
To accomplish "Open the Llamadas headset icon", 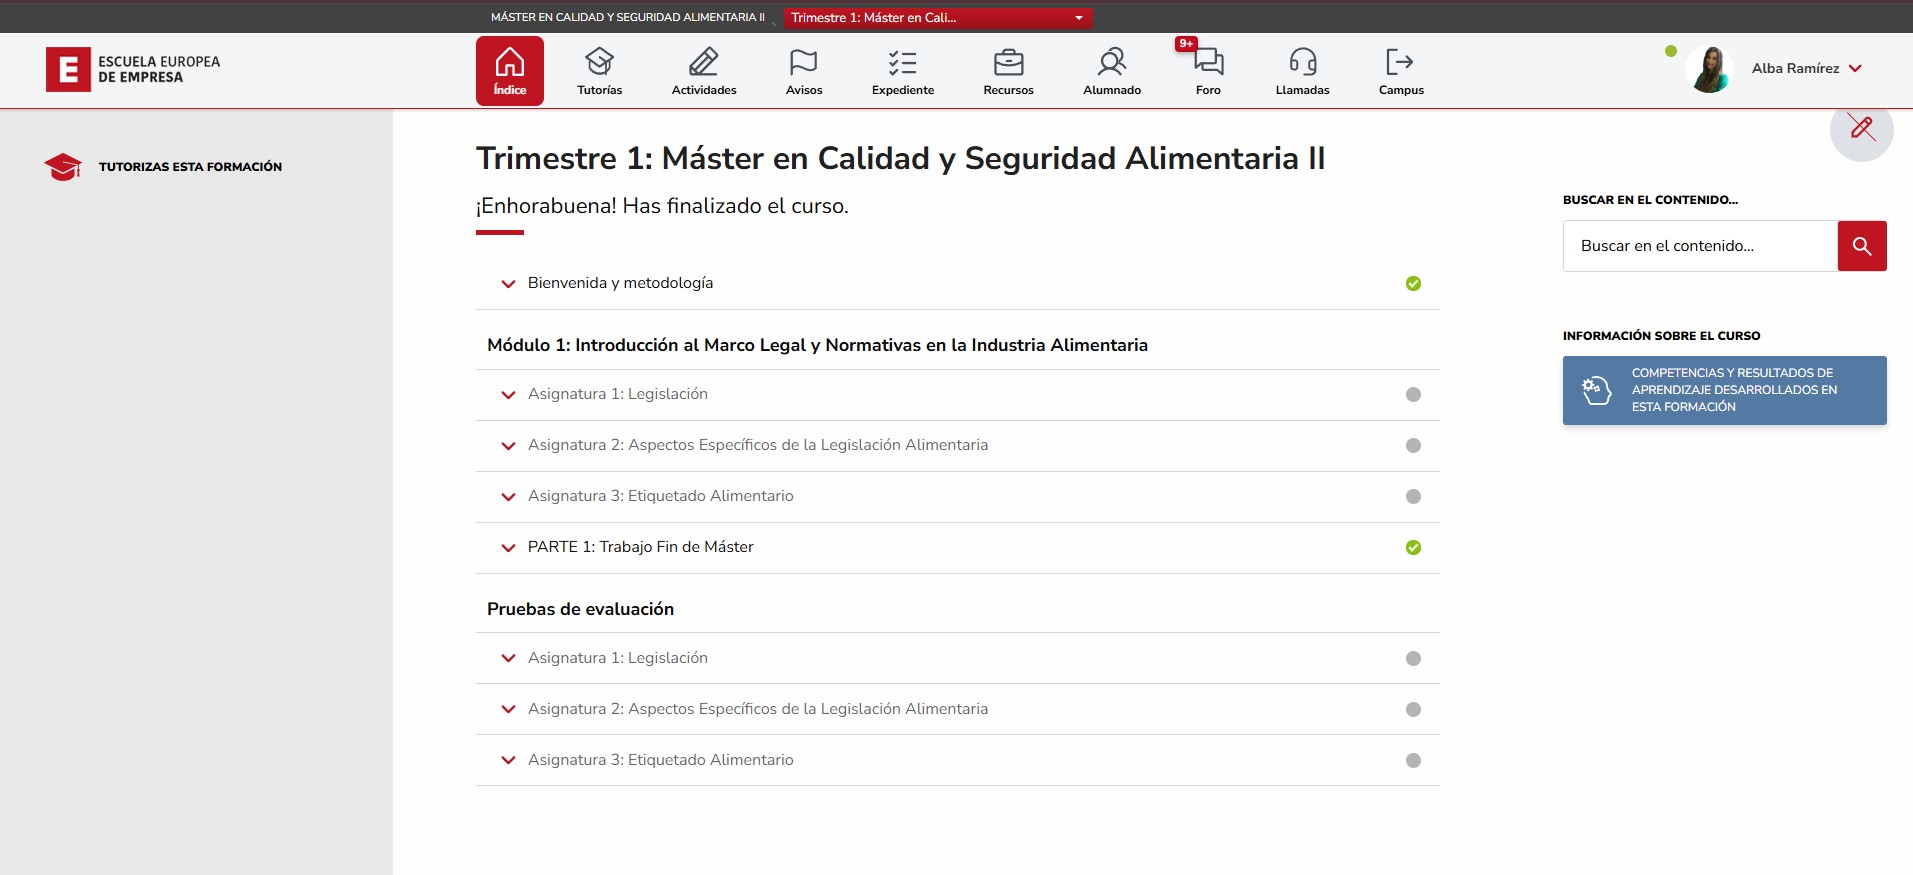I will (1302, 63).
